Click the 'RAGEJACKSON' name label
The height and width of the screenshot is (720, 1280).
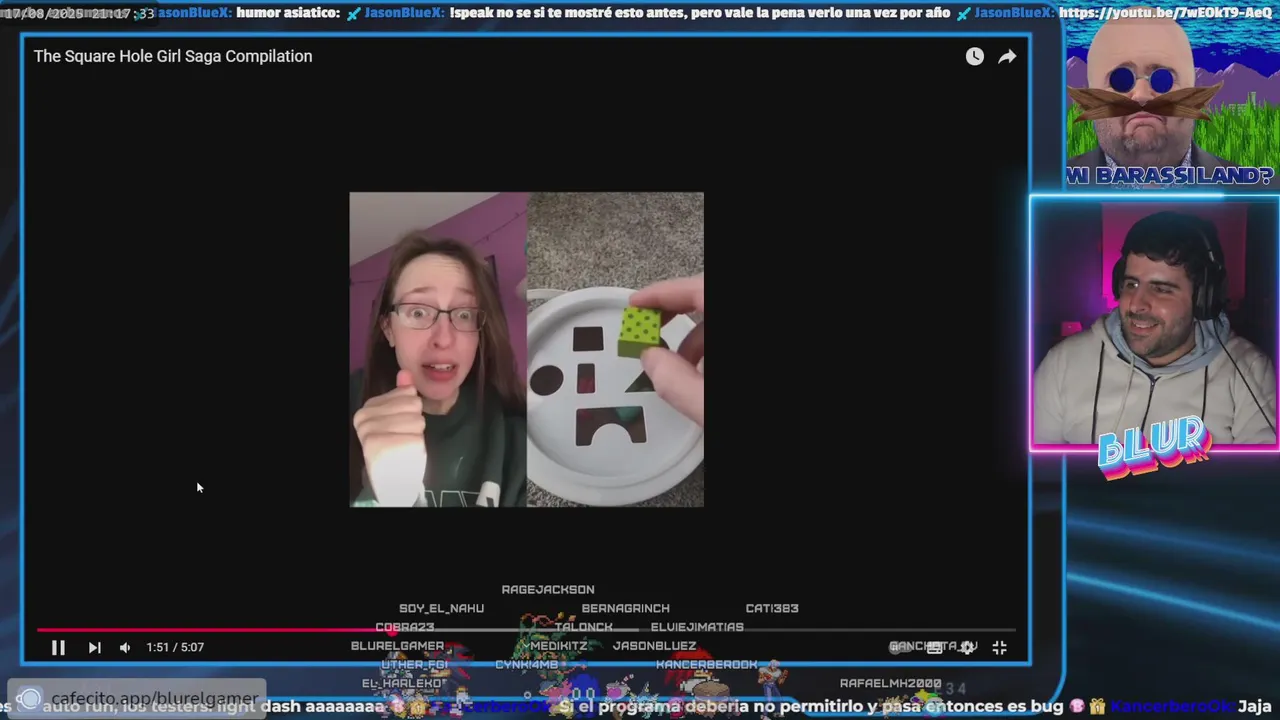pos(548,589)
